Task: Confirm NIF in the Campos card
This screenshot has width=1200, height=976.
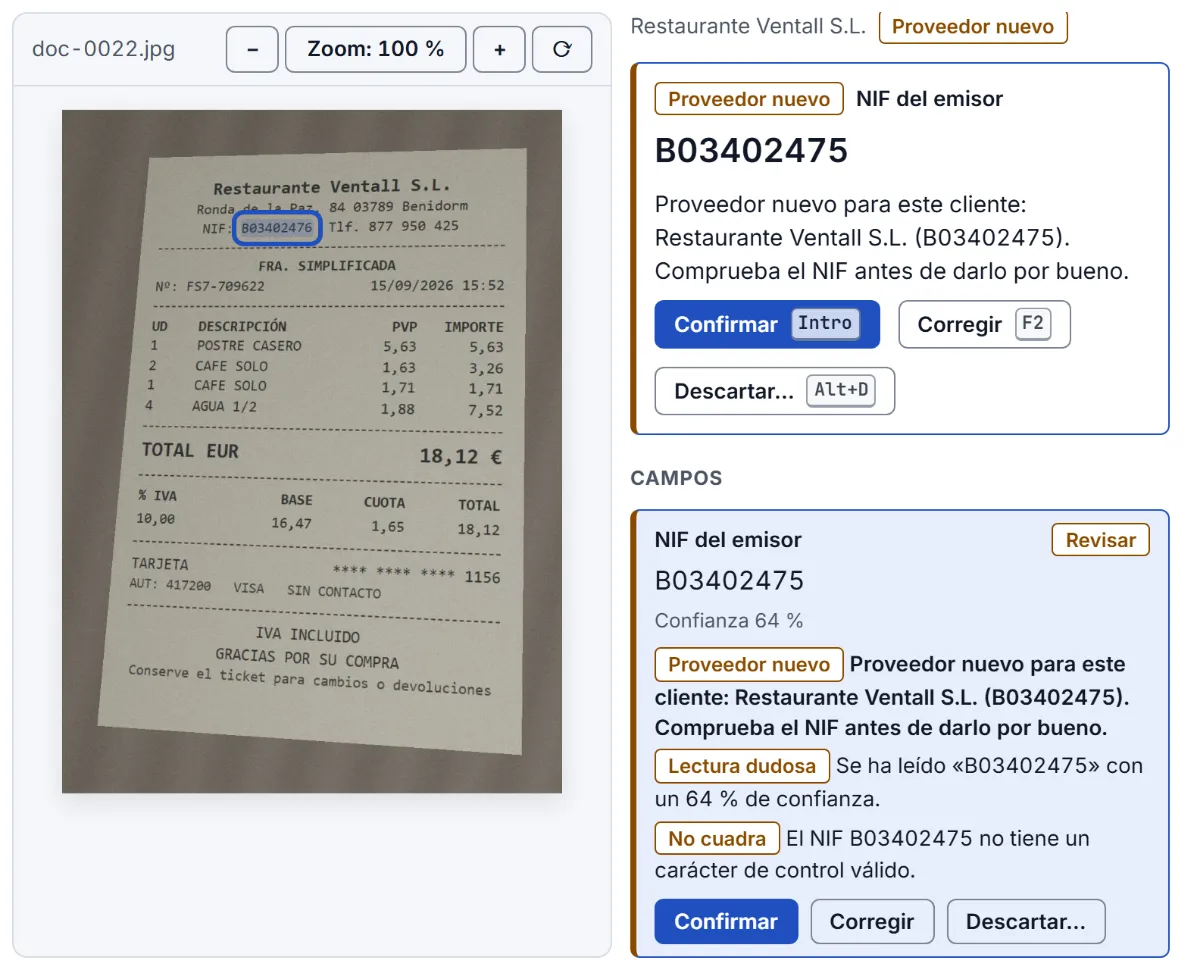Action: pos(726,922)
